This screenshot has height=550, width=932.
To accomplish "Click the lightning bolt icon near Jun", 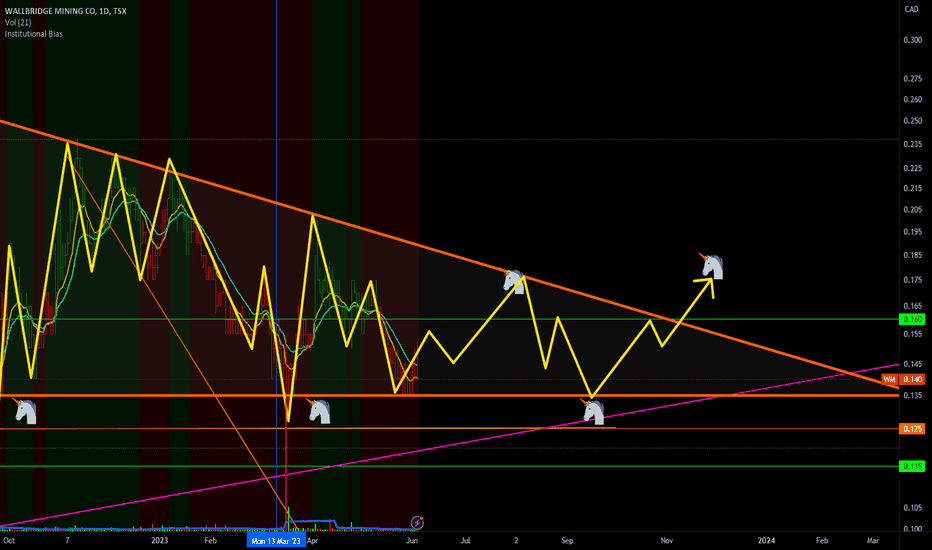I will 417,523.
